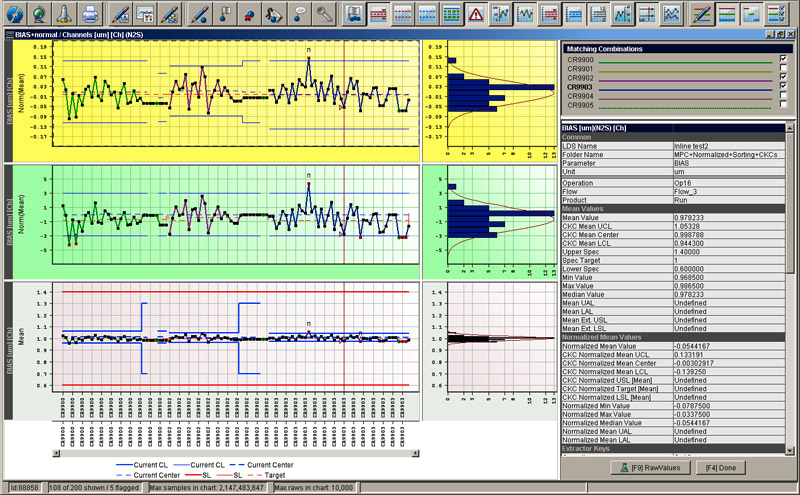Click the wrench settings toolbar icon
The image size is (800, 495).
click(x=324, y=14)
